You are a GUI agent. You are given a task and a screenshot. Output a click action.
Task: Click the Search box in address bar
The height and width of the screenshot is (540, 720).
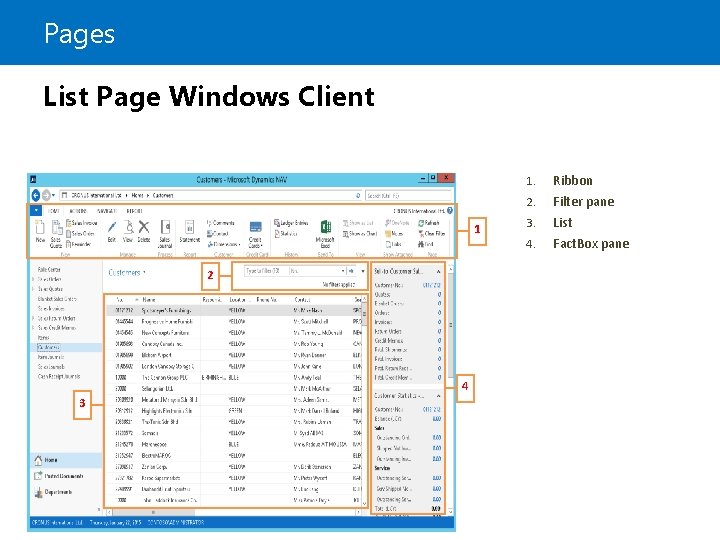pos(408,195)
